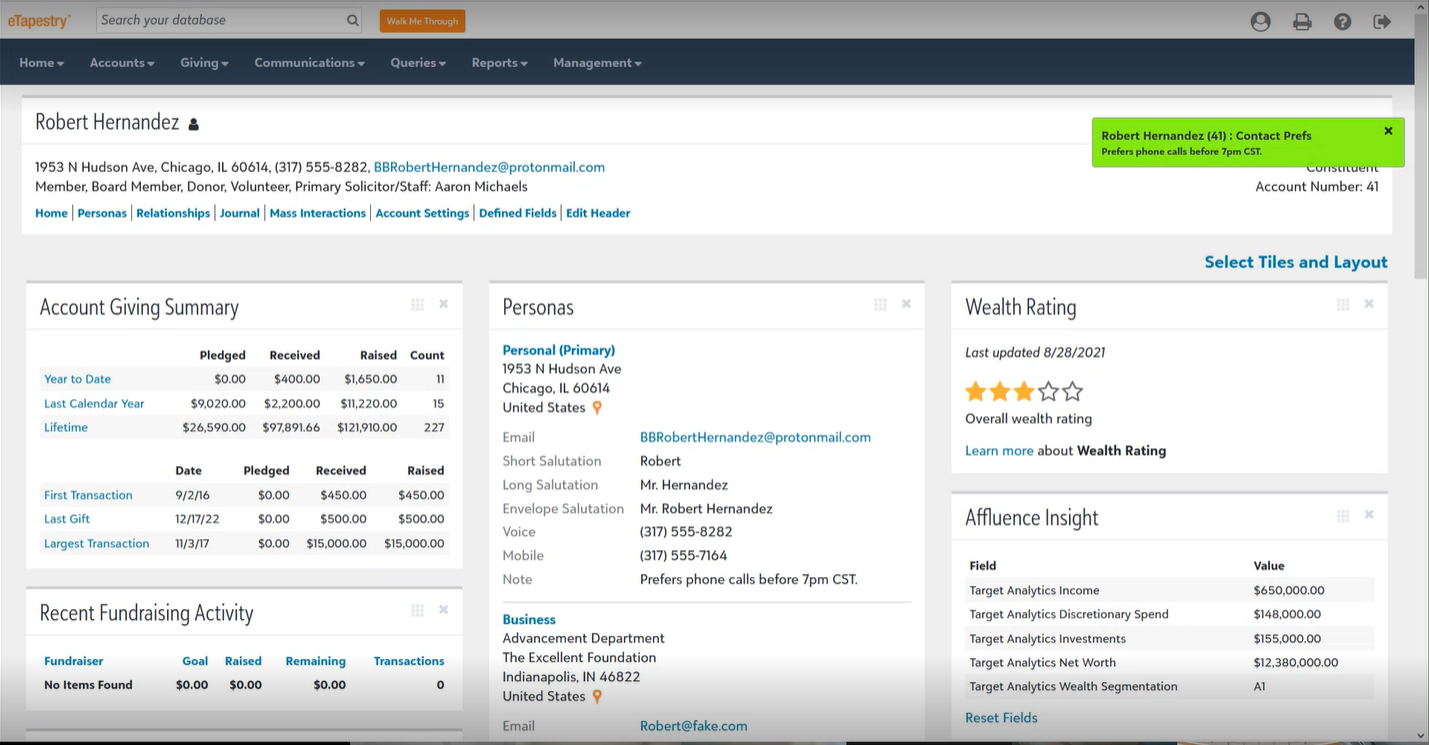The image size is (1429, 745).
Task: Click the Search your database field
Action: click(x=220, y=20)
